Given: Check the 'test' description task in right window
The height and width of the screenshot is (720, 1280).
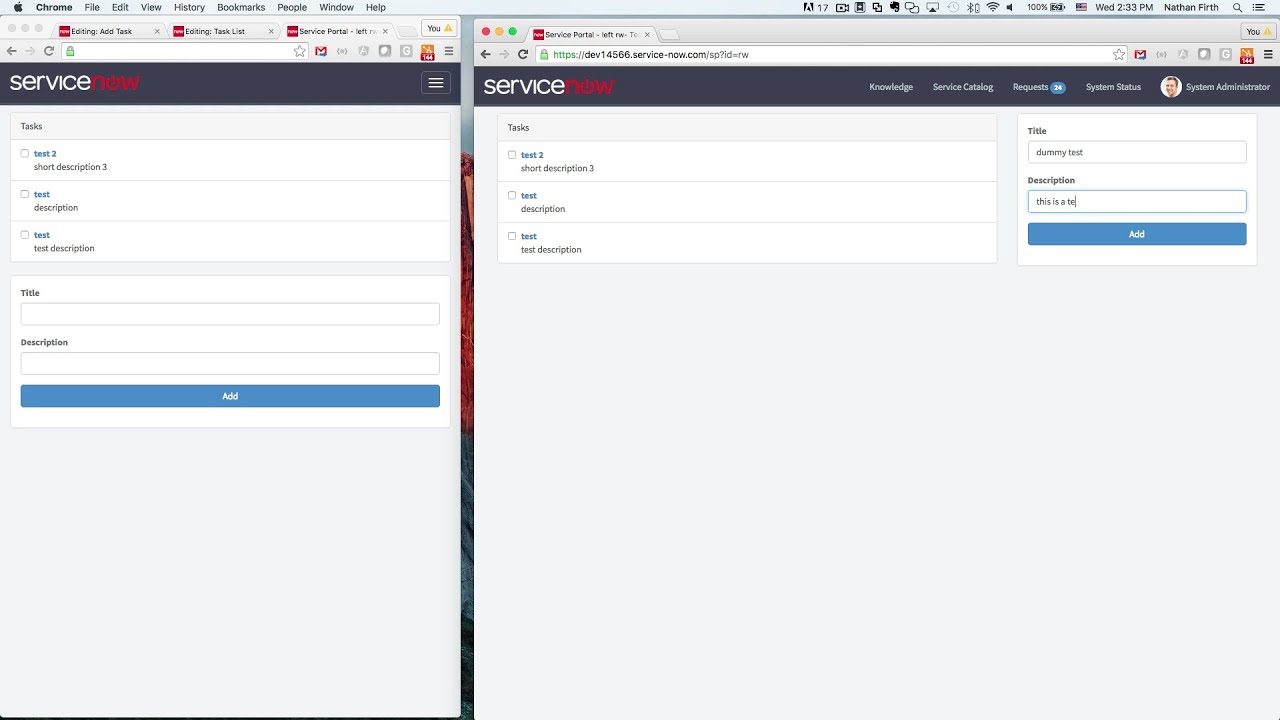Looking at the screenshot, I should tap(512, 195).
